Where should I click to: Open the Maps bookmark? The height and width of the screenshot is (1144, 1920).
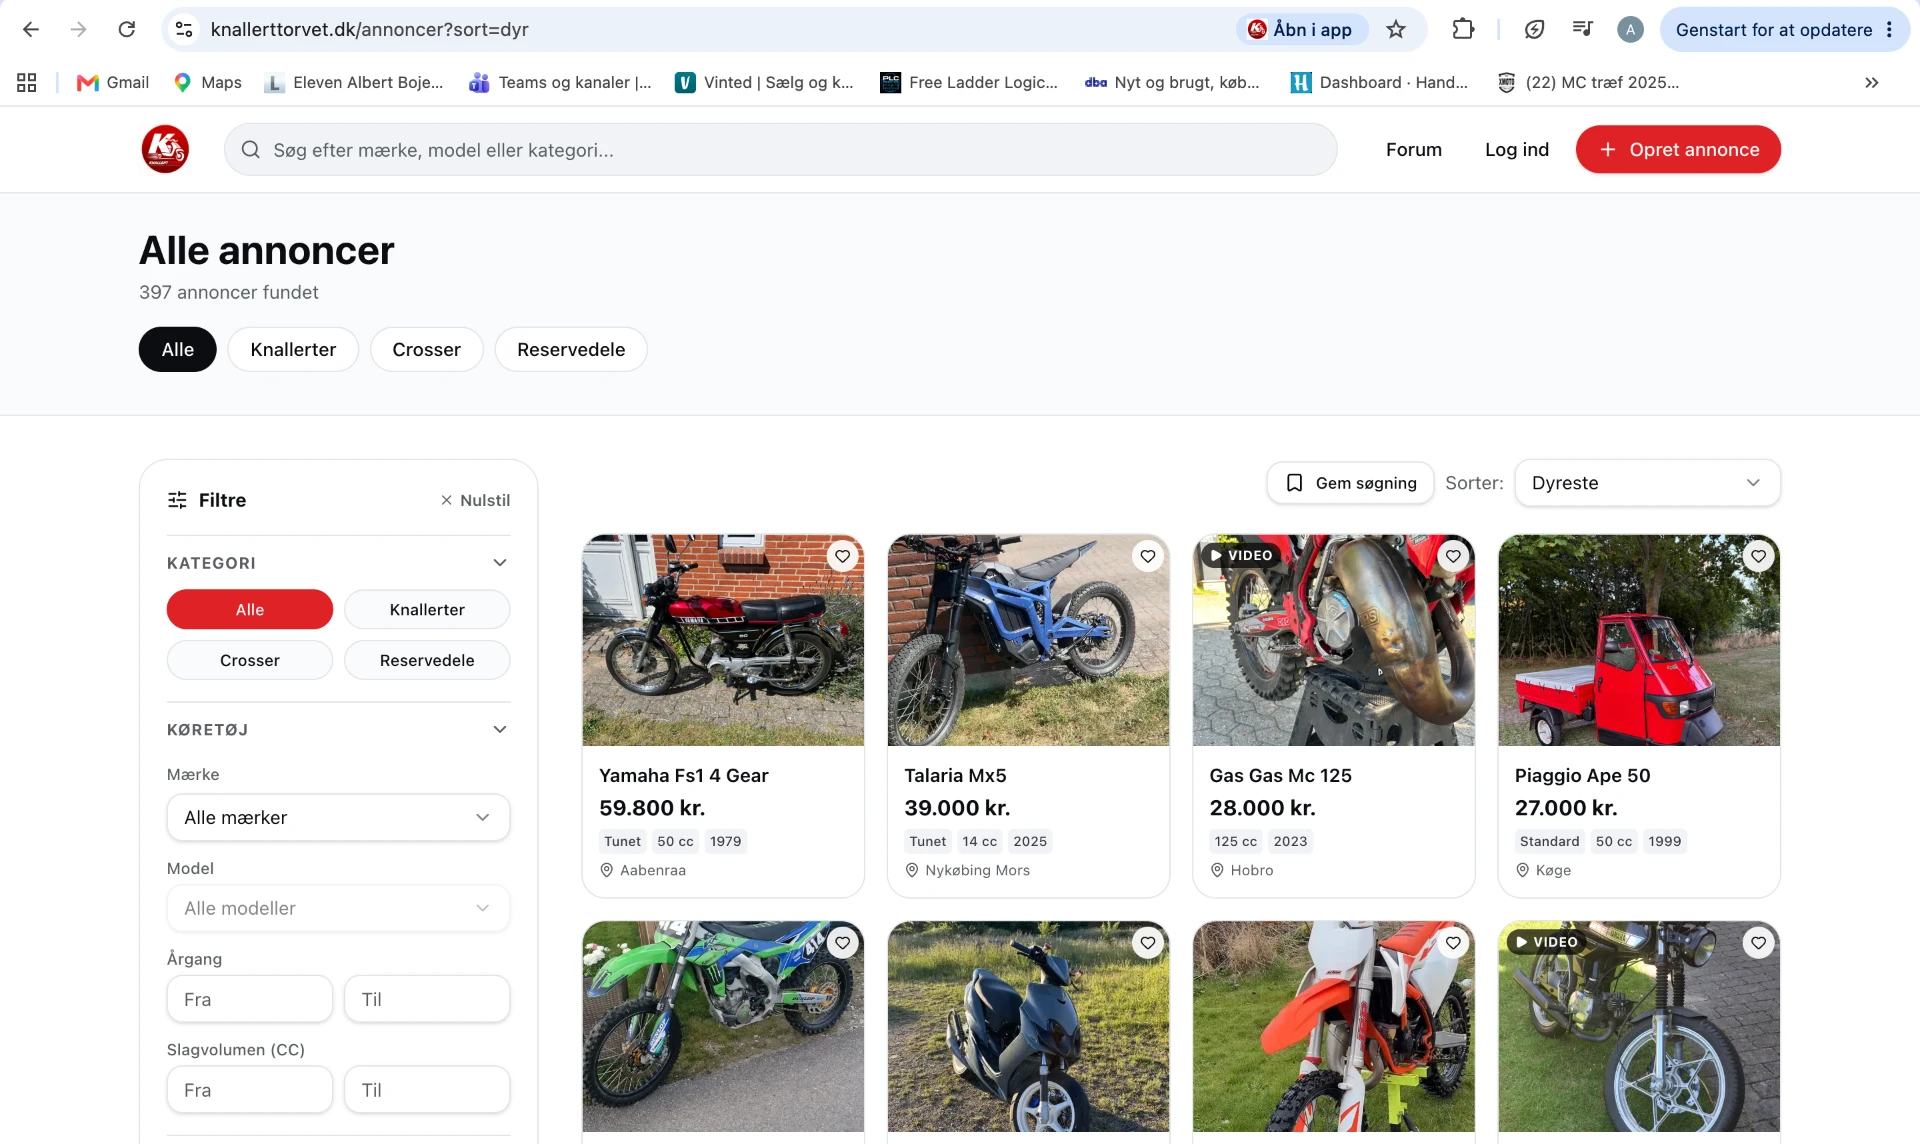pyautogui.click(x=208, y=83)
